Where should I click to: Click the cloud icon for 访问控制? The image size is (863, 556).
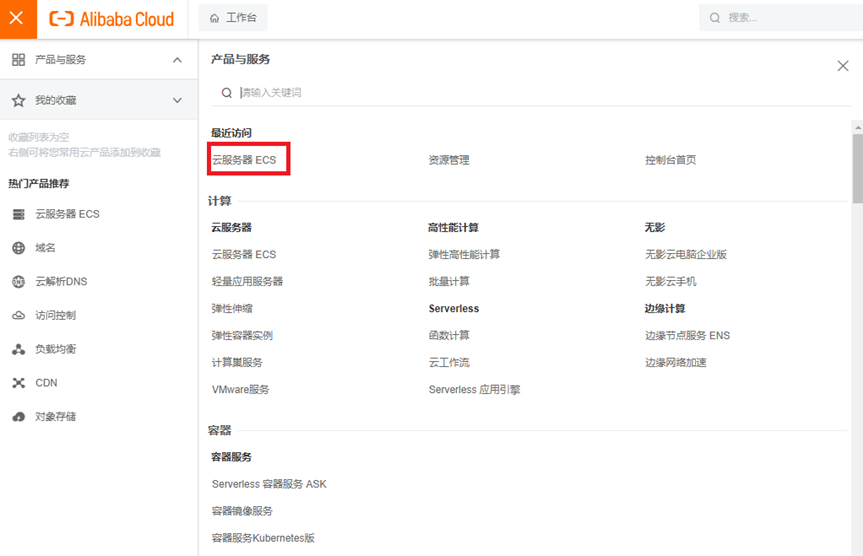coord(19,315)
